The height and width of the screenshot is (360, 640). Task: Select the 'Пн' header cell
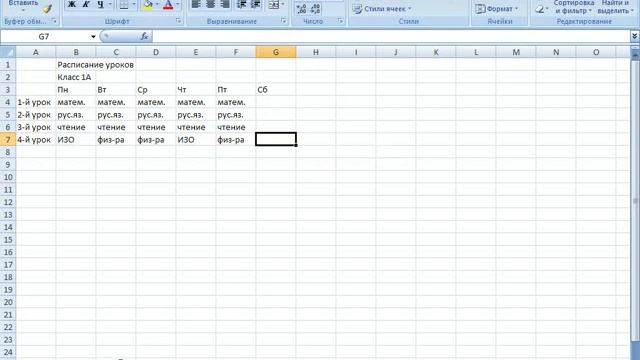pyautogui.click(x=76, y=89)
